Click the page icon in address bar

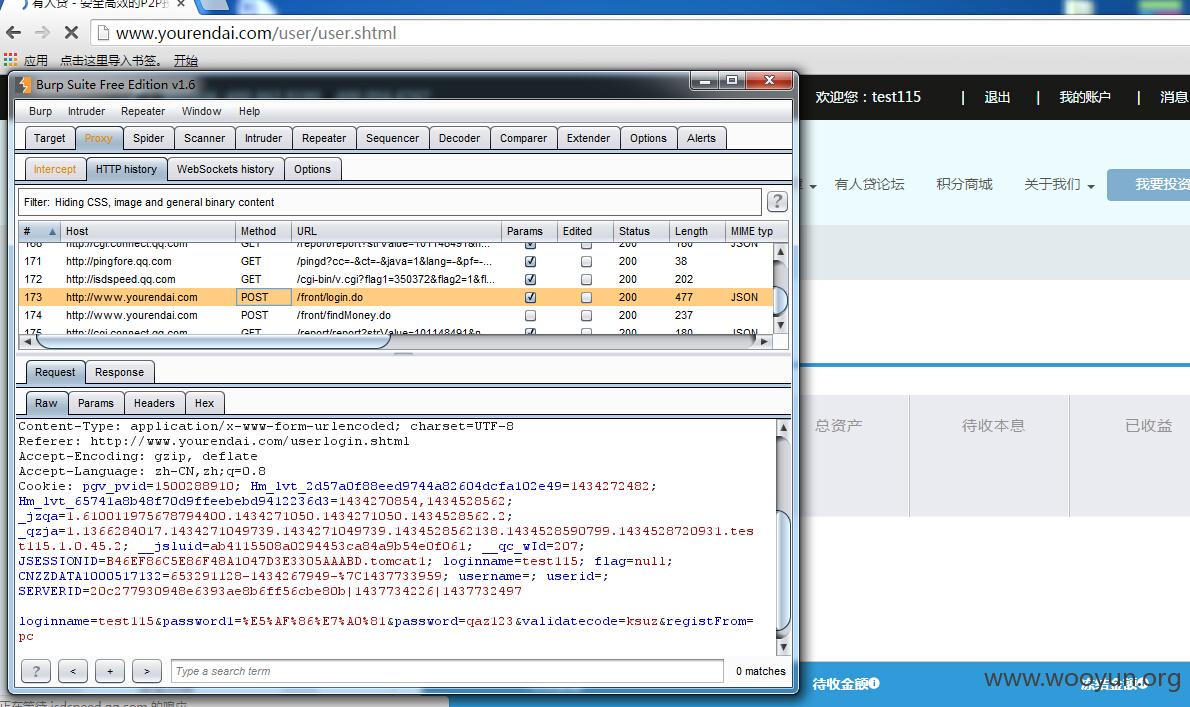pyautogui.click(x=102, y=33)
